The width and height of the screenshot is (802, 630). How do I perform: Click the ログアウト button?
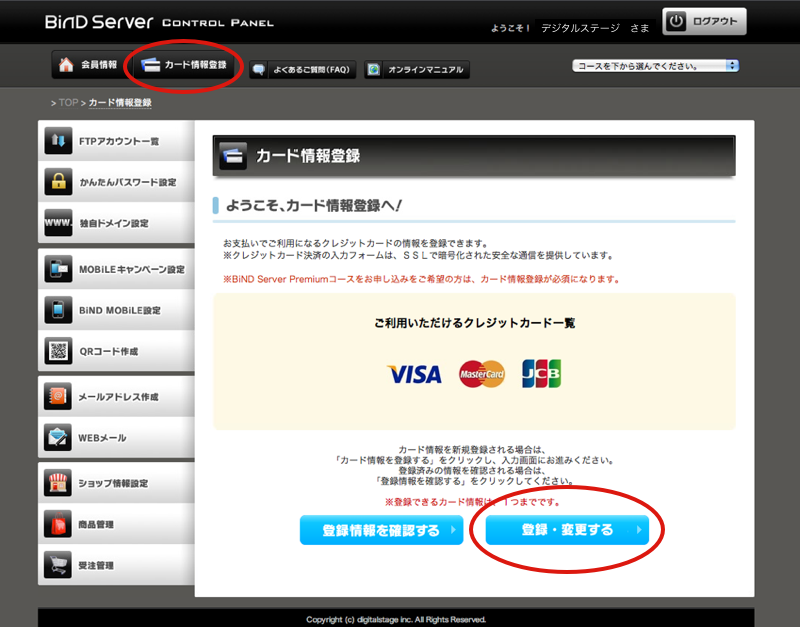pyautogui.click(x=704, y=21)
